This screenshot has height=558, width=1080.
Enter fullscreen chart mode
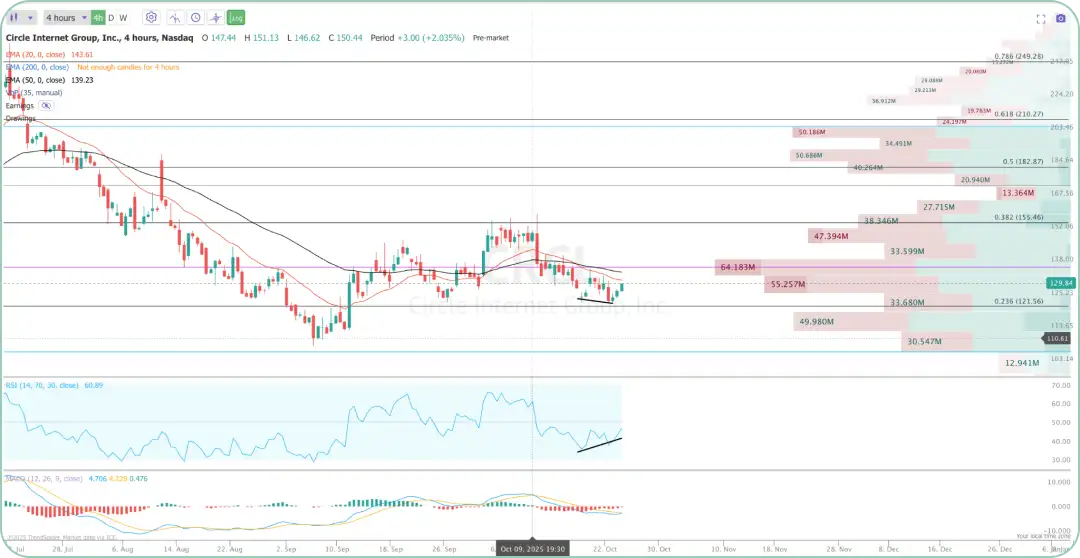[x=1041, y=19]
